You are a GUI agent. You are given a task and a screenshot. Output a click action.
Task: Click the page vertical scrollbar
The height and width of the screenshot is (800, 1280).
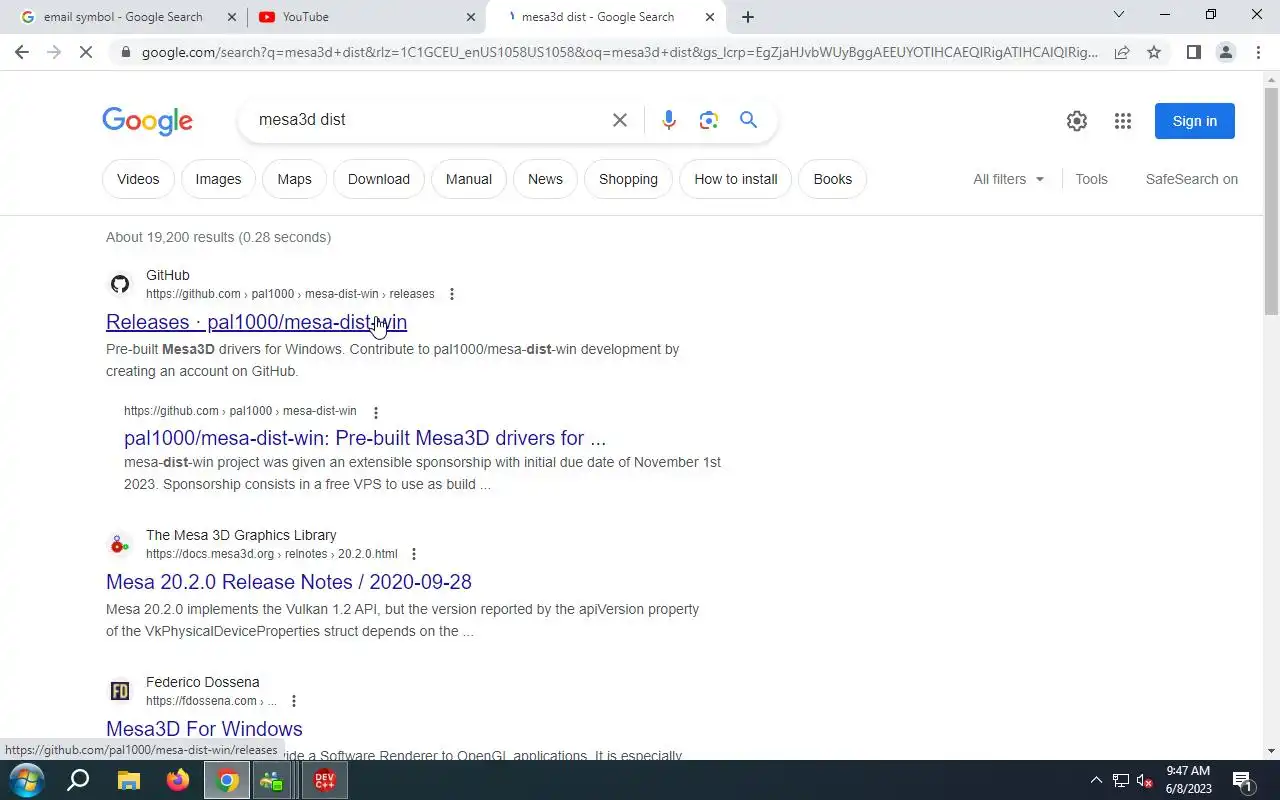coord(1271,200)
